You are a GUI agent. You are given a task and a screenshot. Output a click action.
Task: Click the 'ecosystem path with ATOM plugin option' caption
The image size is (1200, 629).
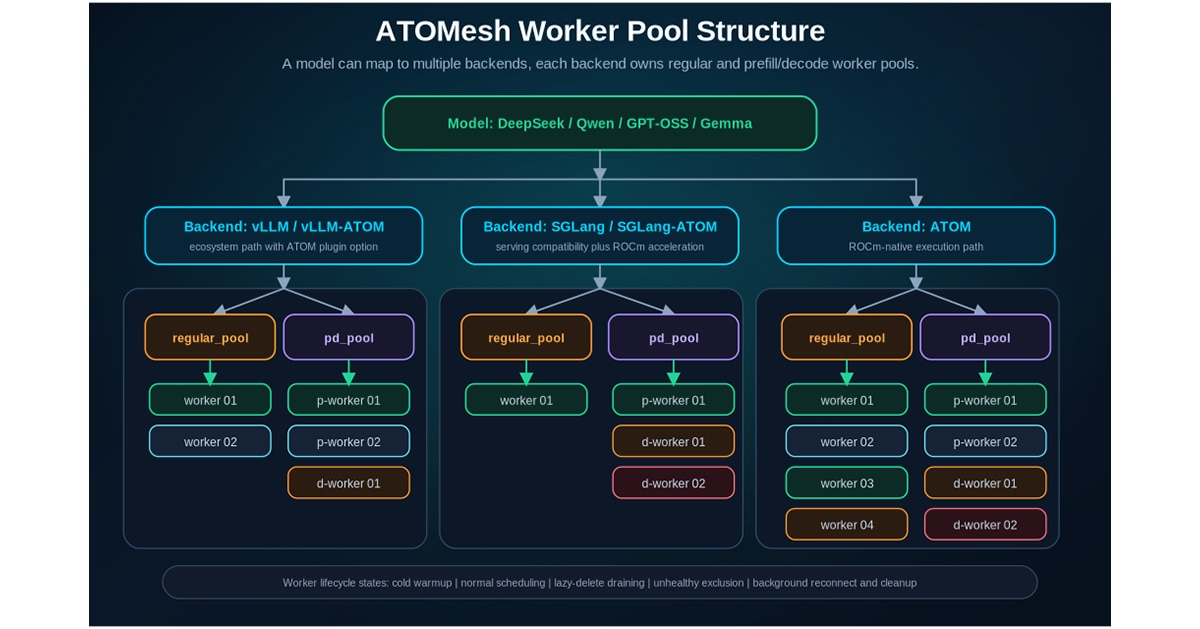tap(284, 246)
